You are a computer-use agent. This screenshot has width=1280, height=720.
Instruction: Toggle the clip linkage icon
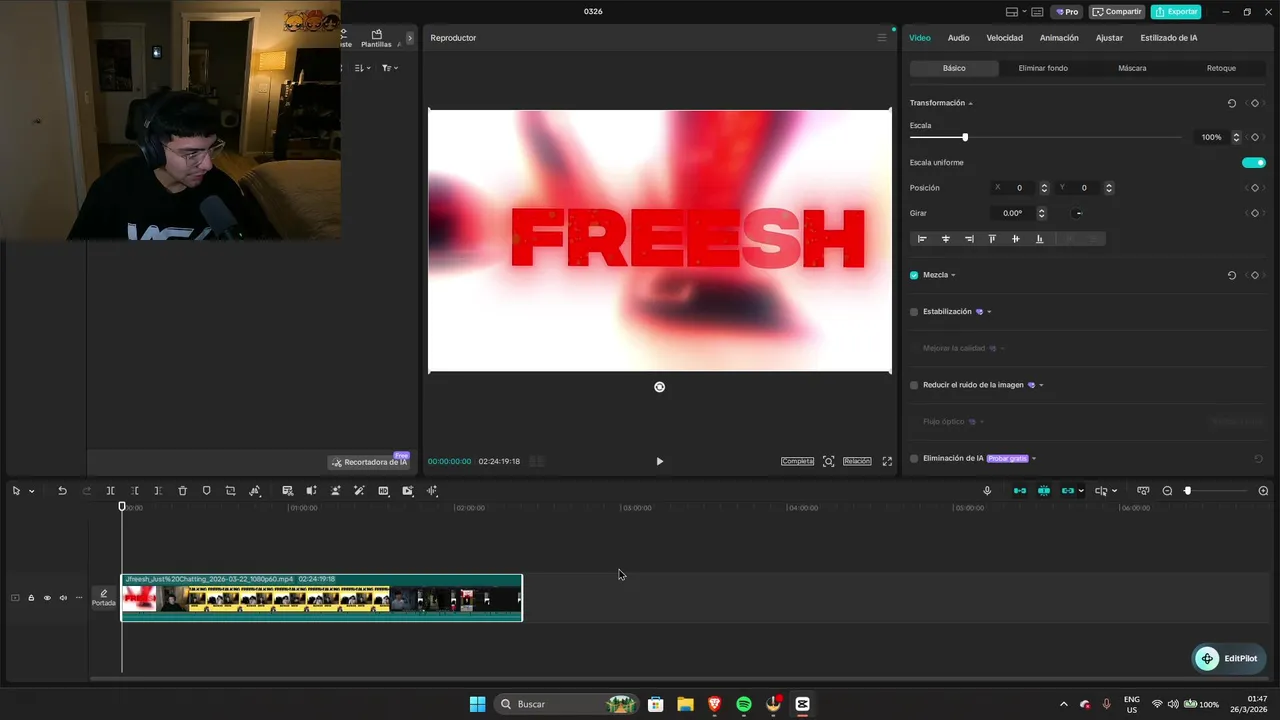(x=1068, y=491)
